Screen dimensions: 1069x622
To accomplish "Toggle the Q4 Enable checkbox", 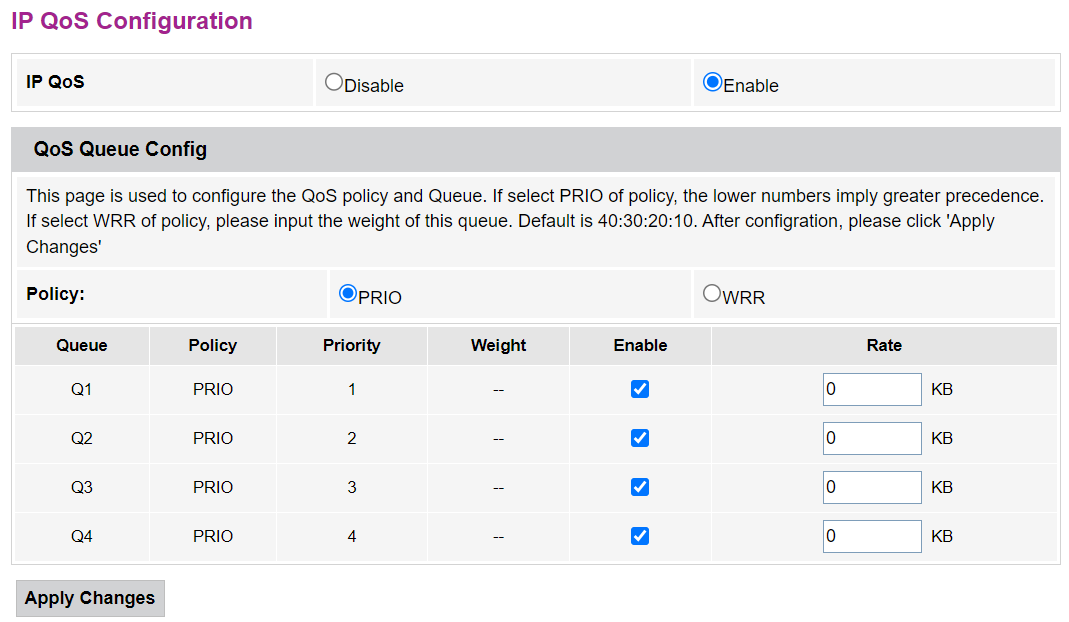I will pyautogui.click(x=640, y=536).
